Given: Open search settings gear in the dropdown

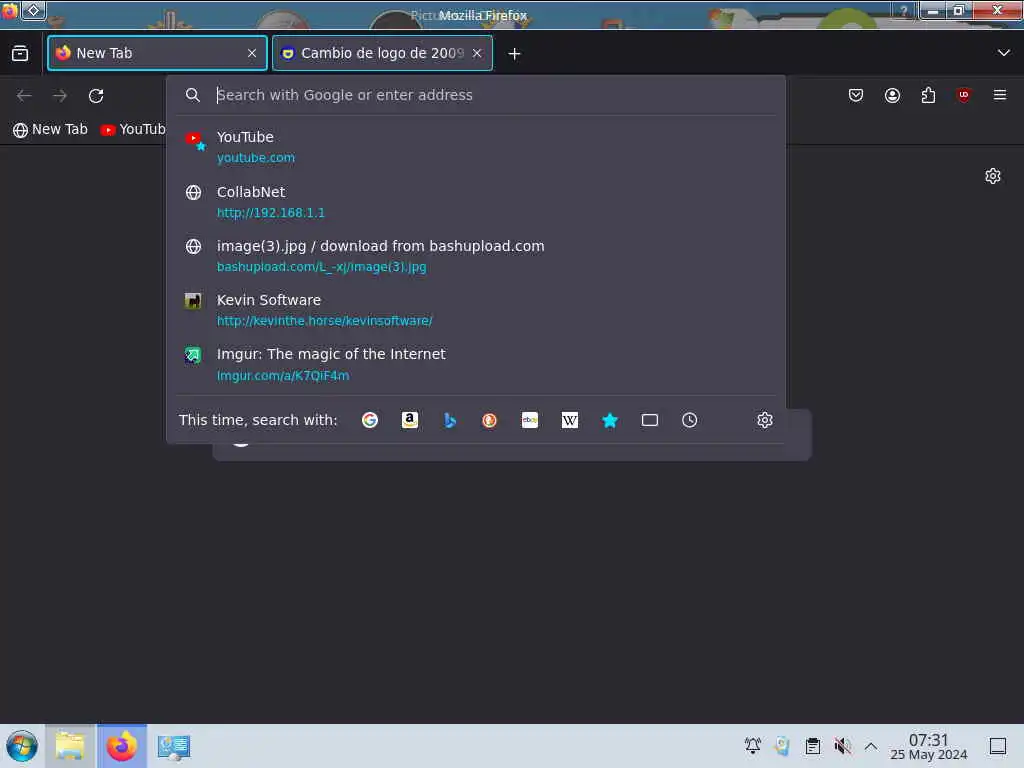Looking at the screenshot, I should (x=765, y=420).
